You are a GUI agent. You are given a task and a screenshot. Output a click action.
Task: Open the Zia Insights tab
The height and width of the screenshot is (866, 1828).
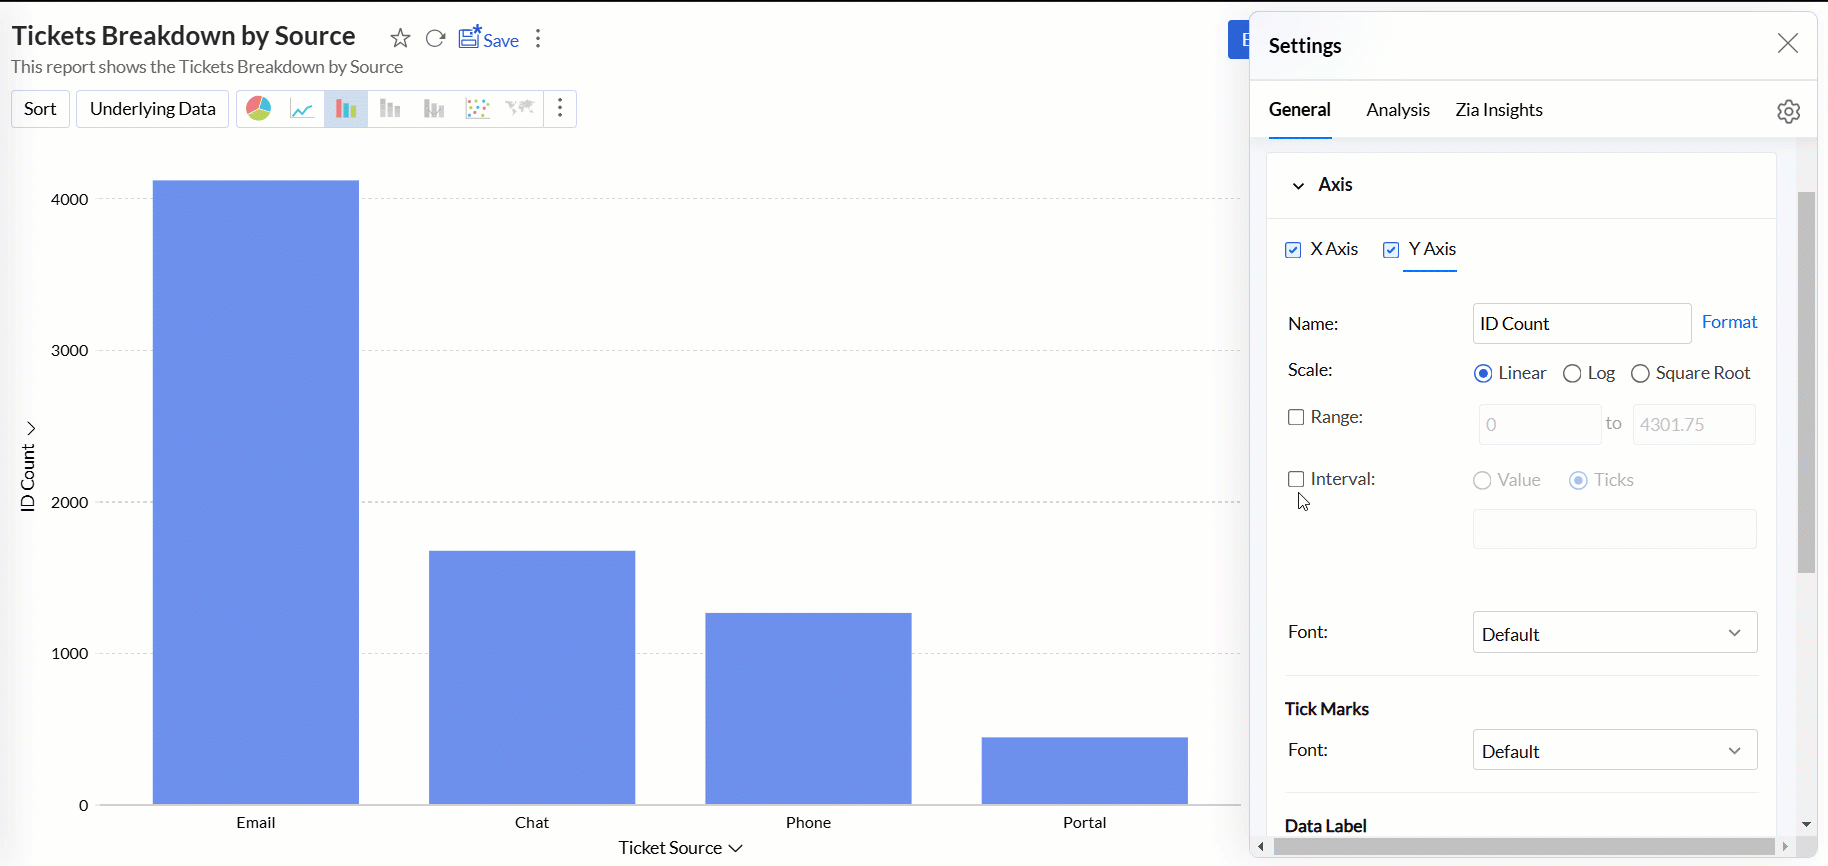click(x=1498, y=110)
